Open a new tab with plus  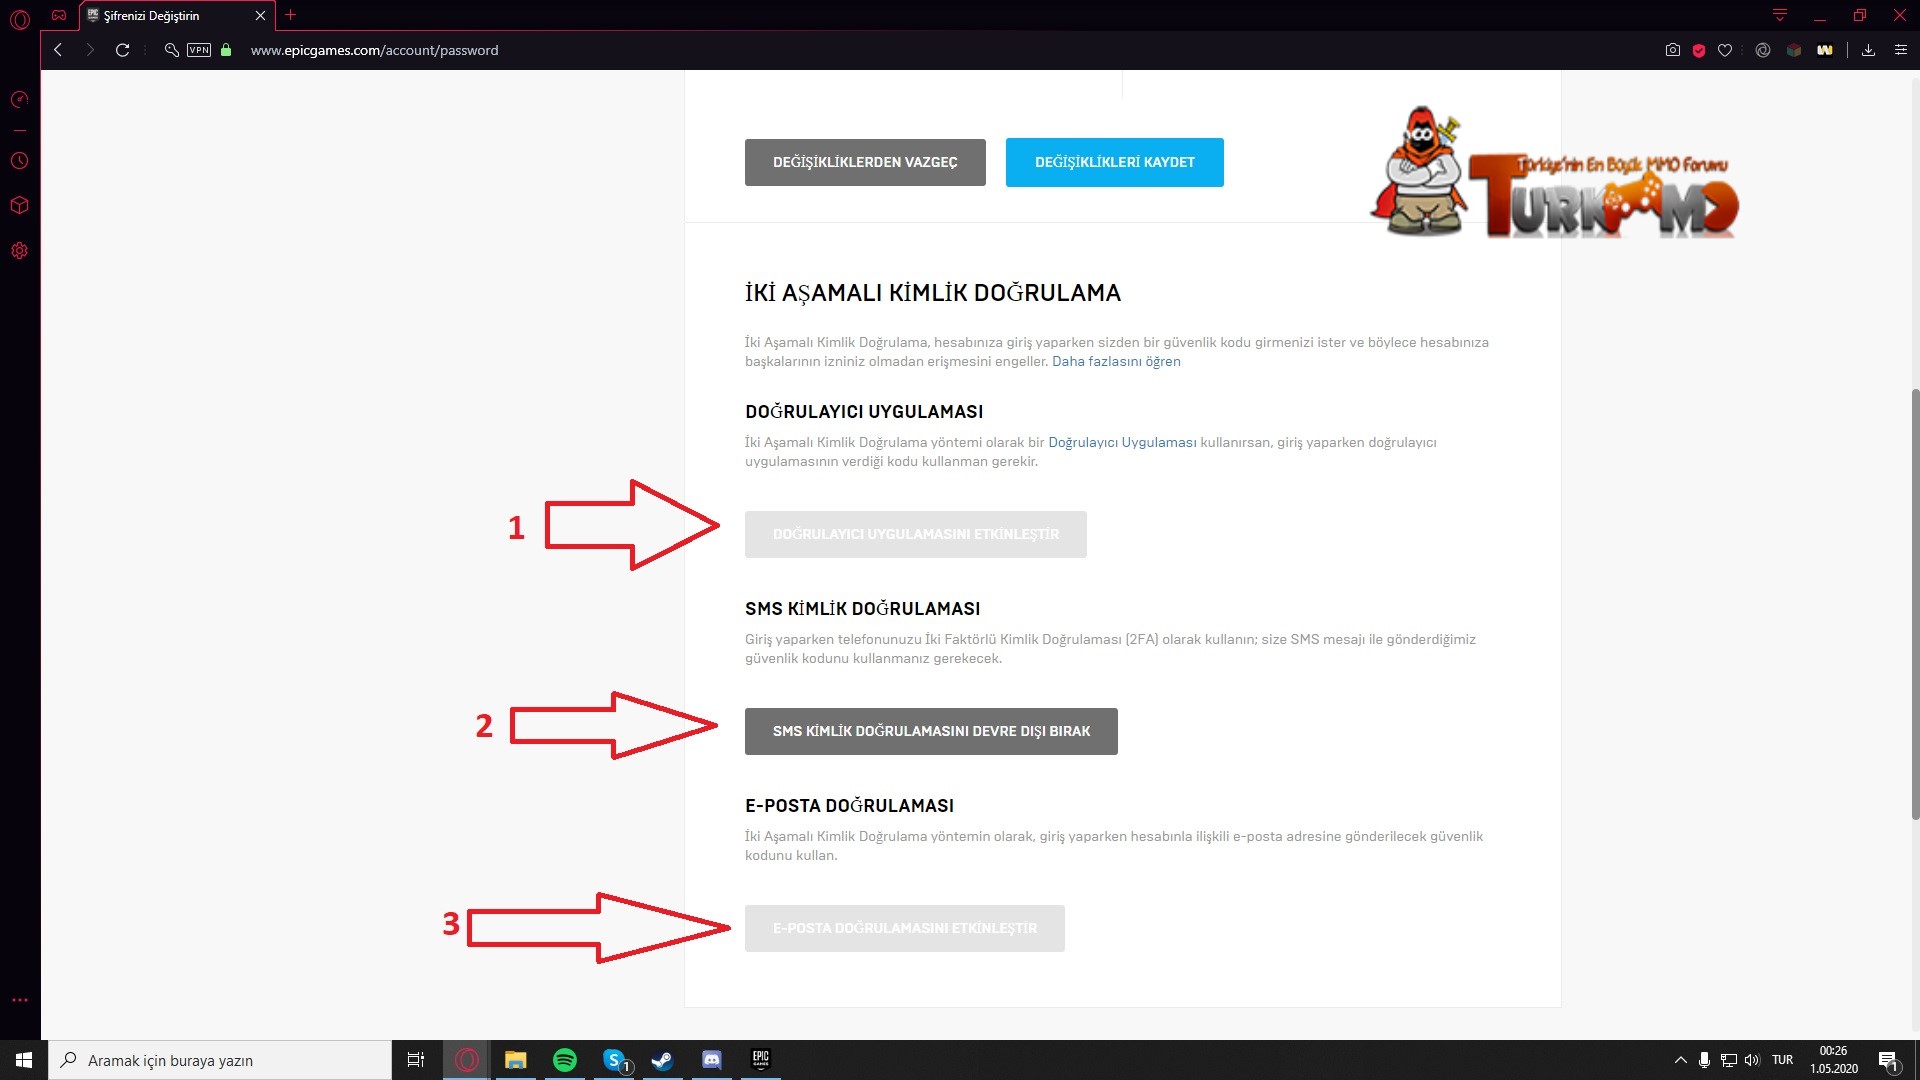[291, 15]
